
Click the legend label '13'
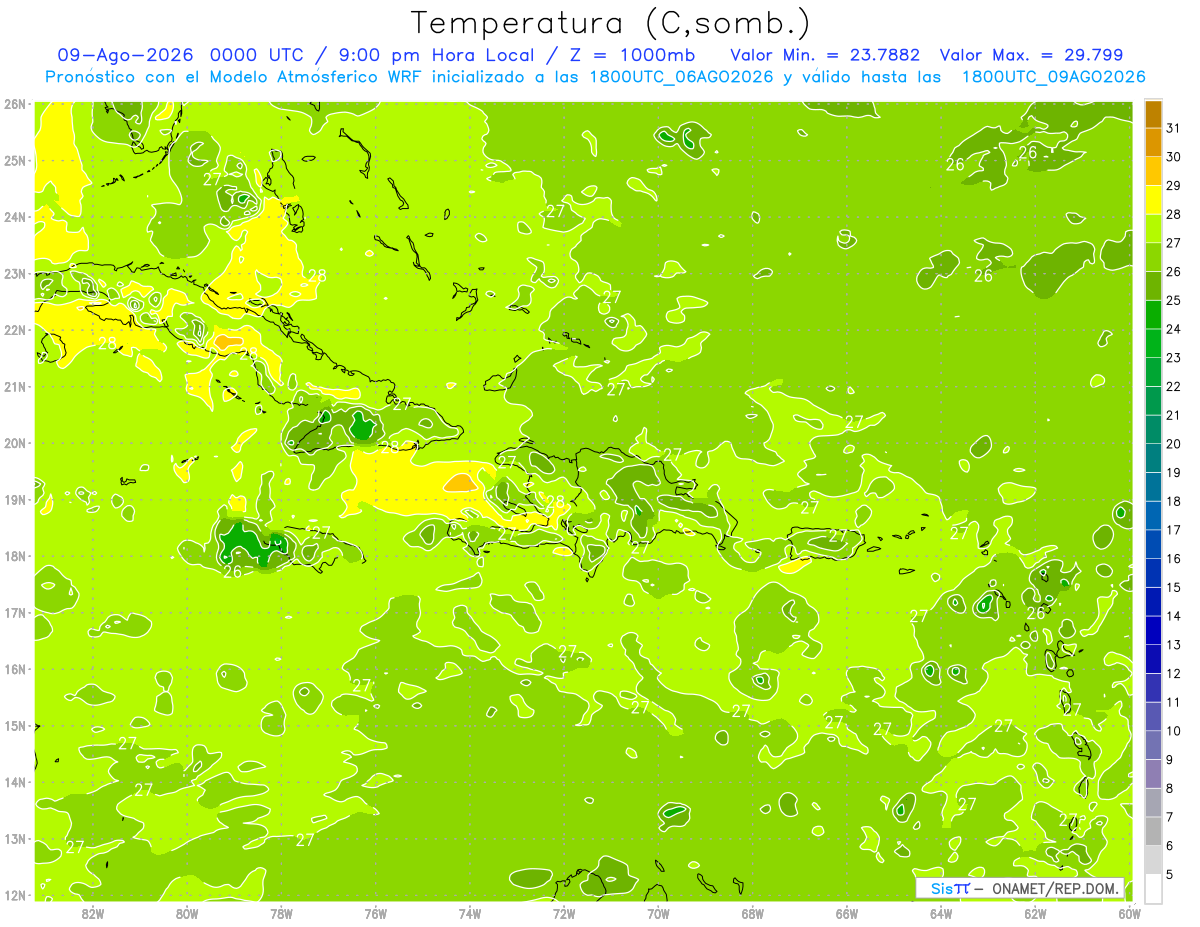click(1174, 645)
